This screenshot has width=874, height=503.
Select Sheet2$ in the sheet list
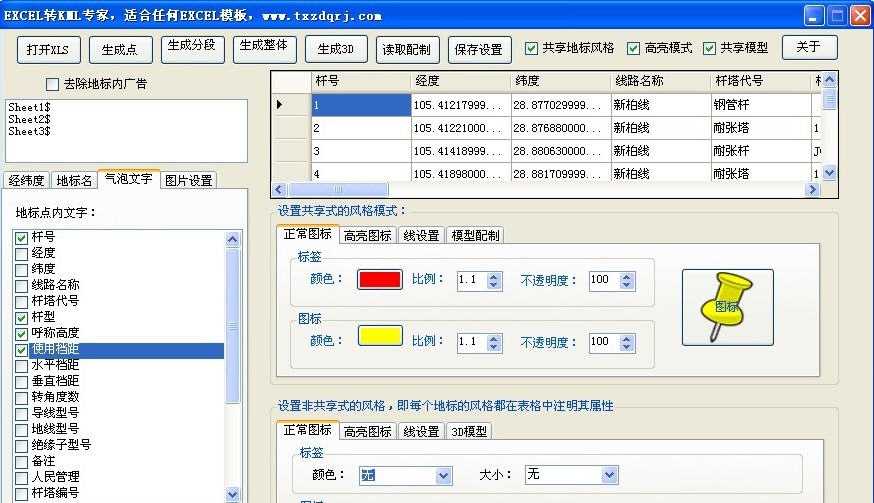30,119
